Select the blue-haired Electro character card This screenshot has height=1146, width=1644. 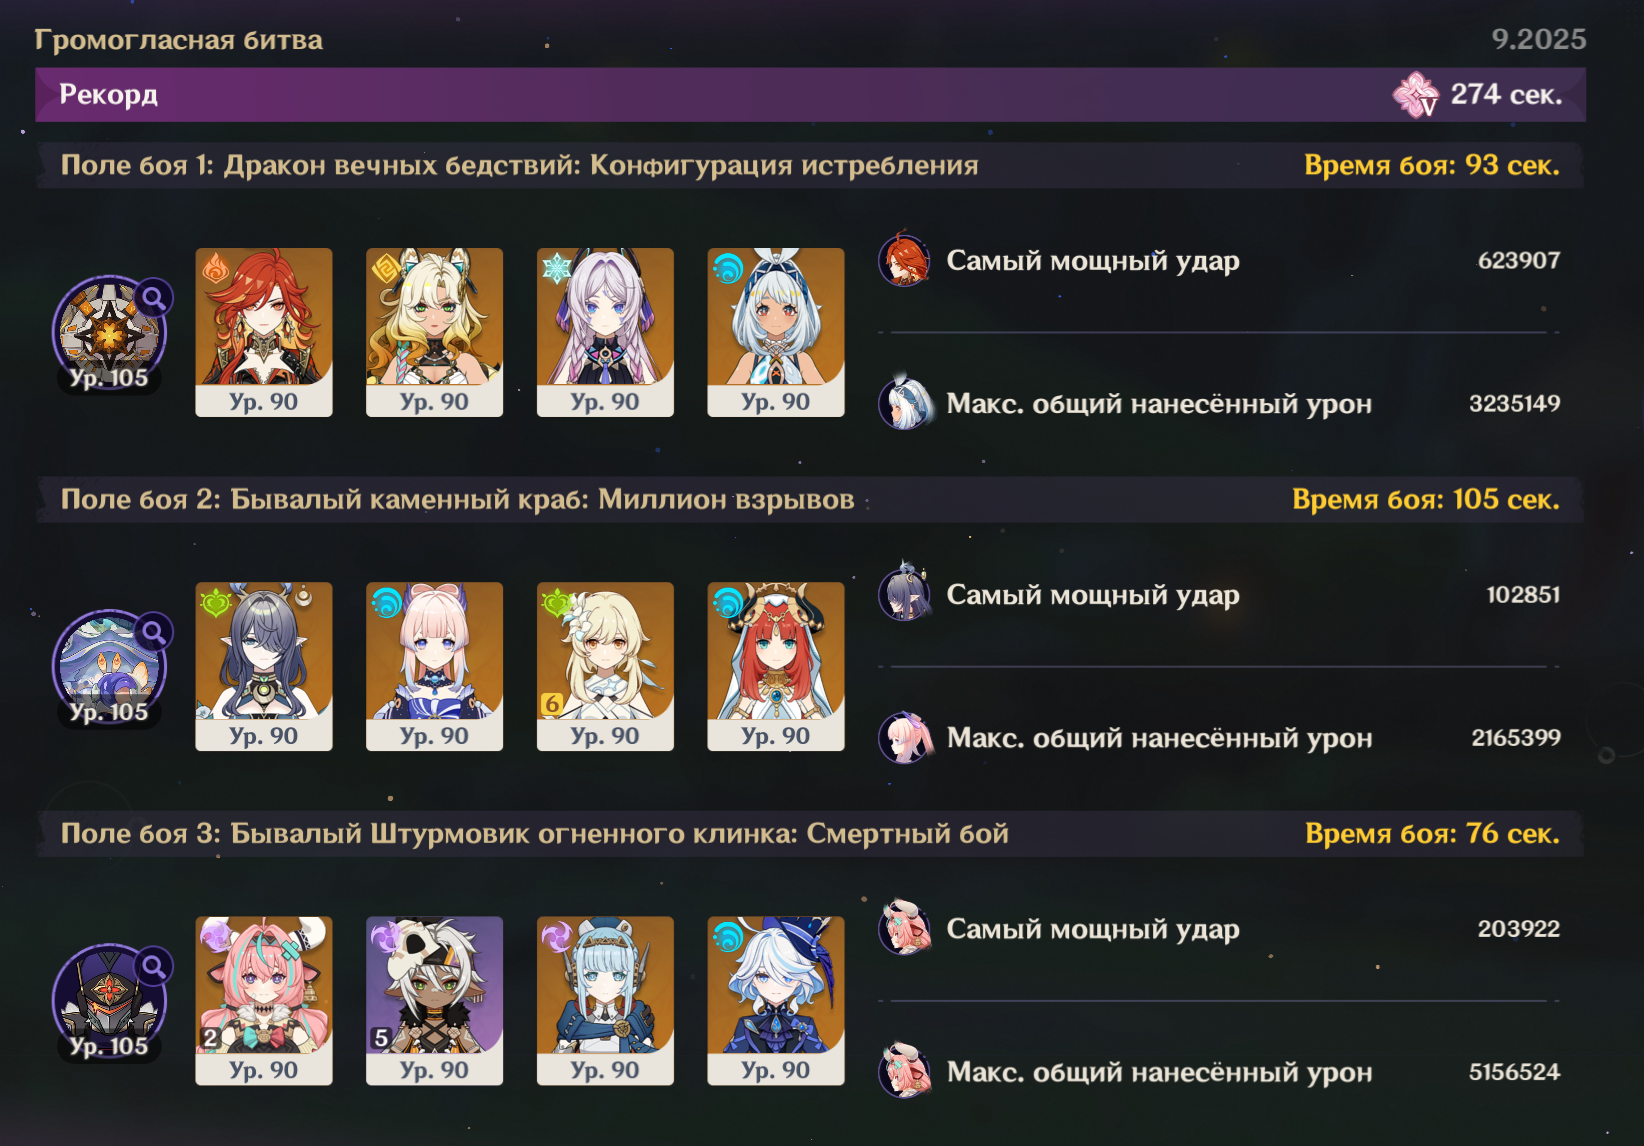pos(605,1000)
